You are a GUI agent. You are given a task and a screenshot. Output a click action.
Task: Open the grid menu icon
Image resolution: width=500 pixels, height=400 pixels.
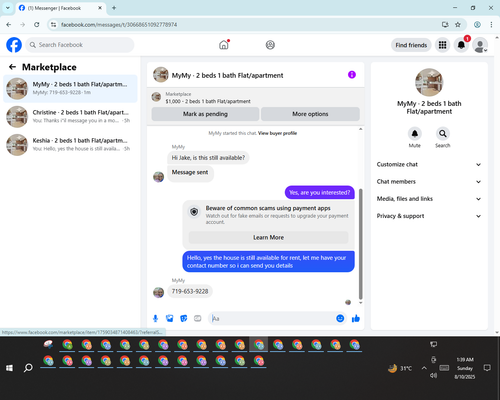tap(442, 45)
